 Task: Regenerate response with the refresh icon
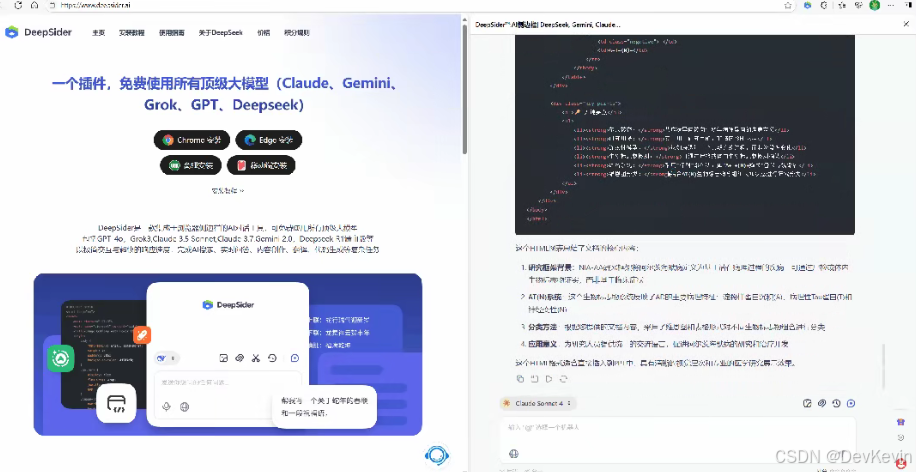(564, 379)
